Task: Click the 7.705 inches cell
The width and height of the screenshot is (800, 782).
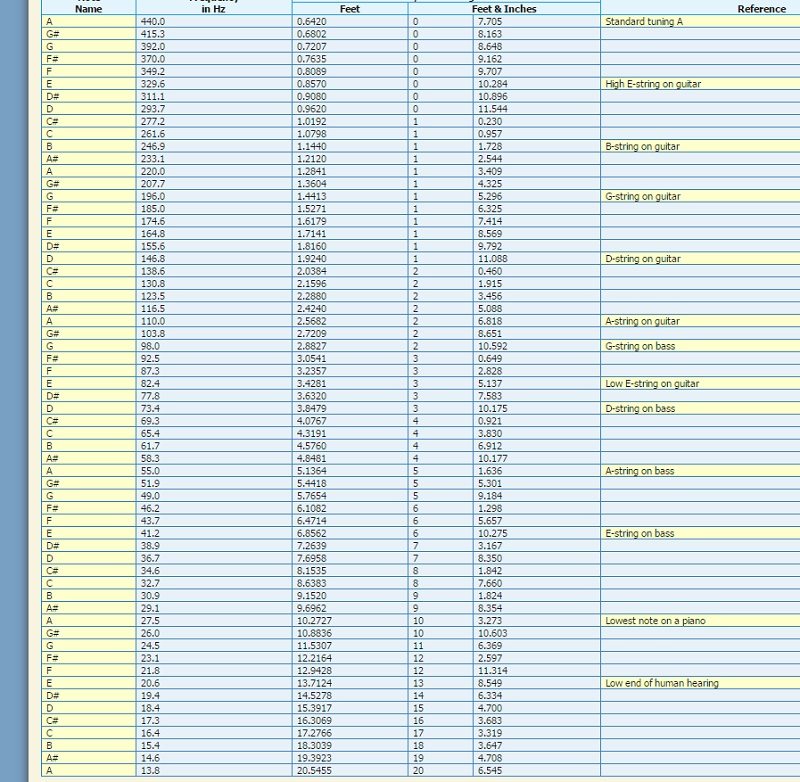Action: pyautogui.click(x=537, y=21)
